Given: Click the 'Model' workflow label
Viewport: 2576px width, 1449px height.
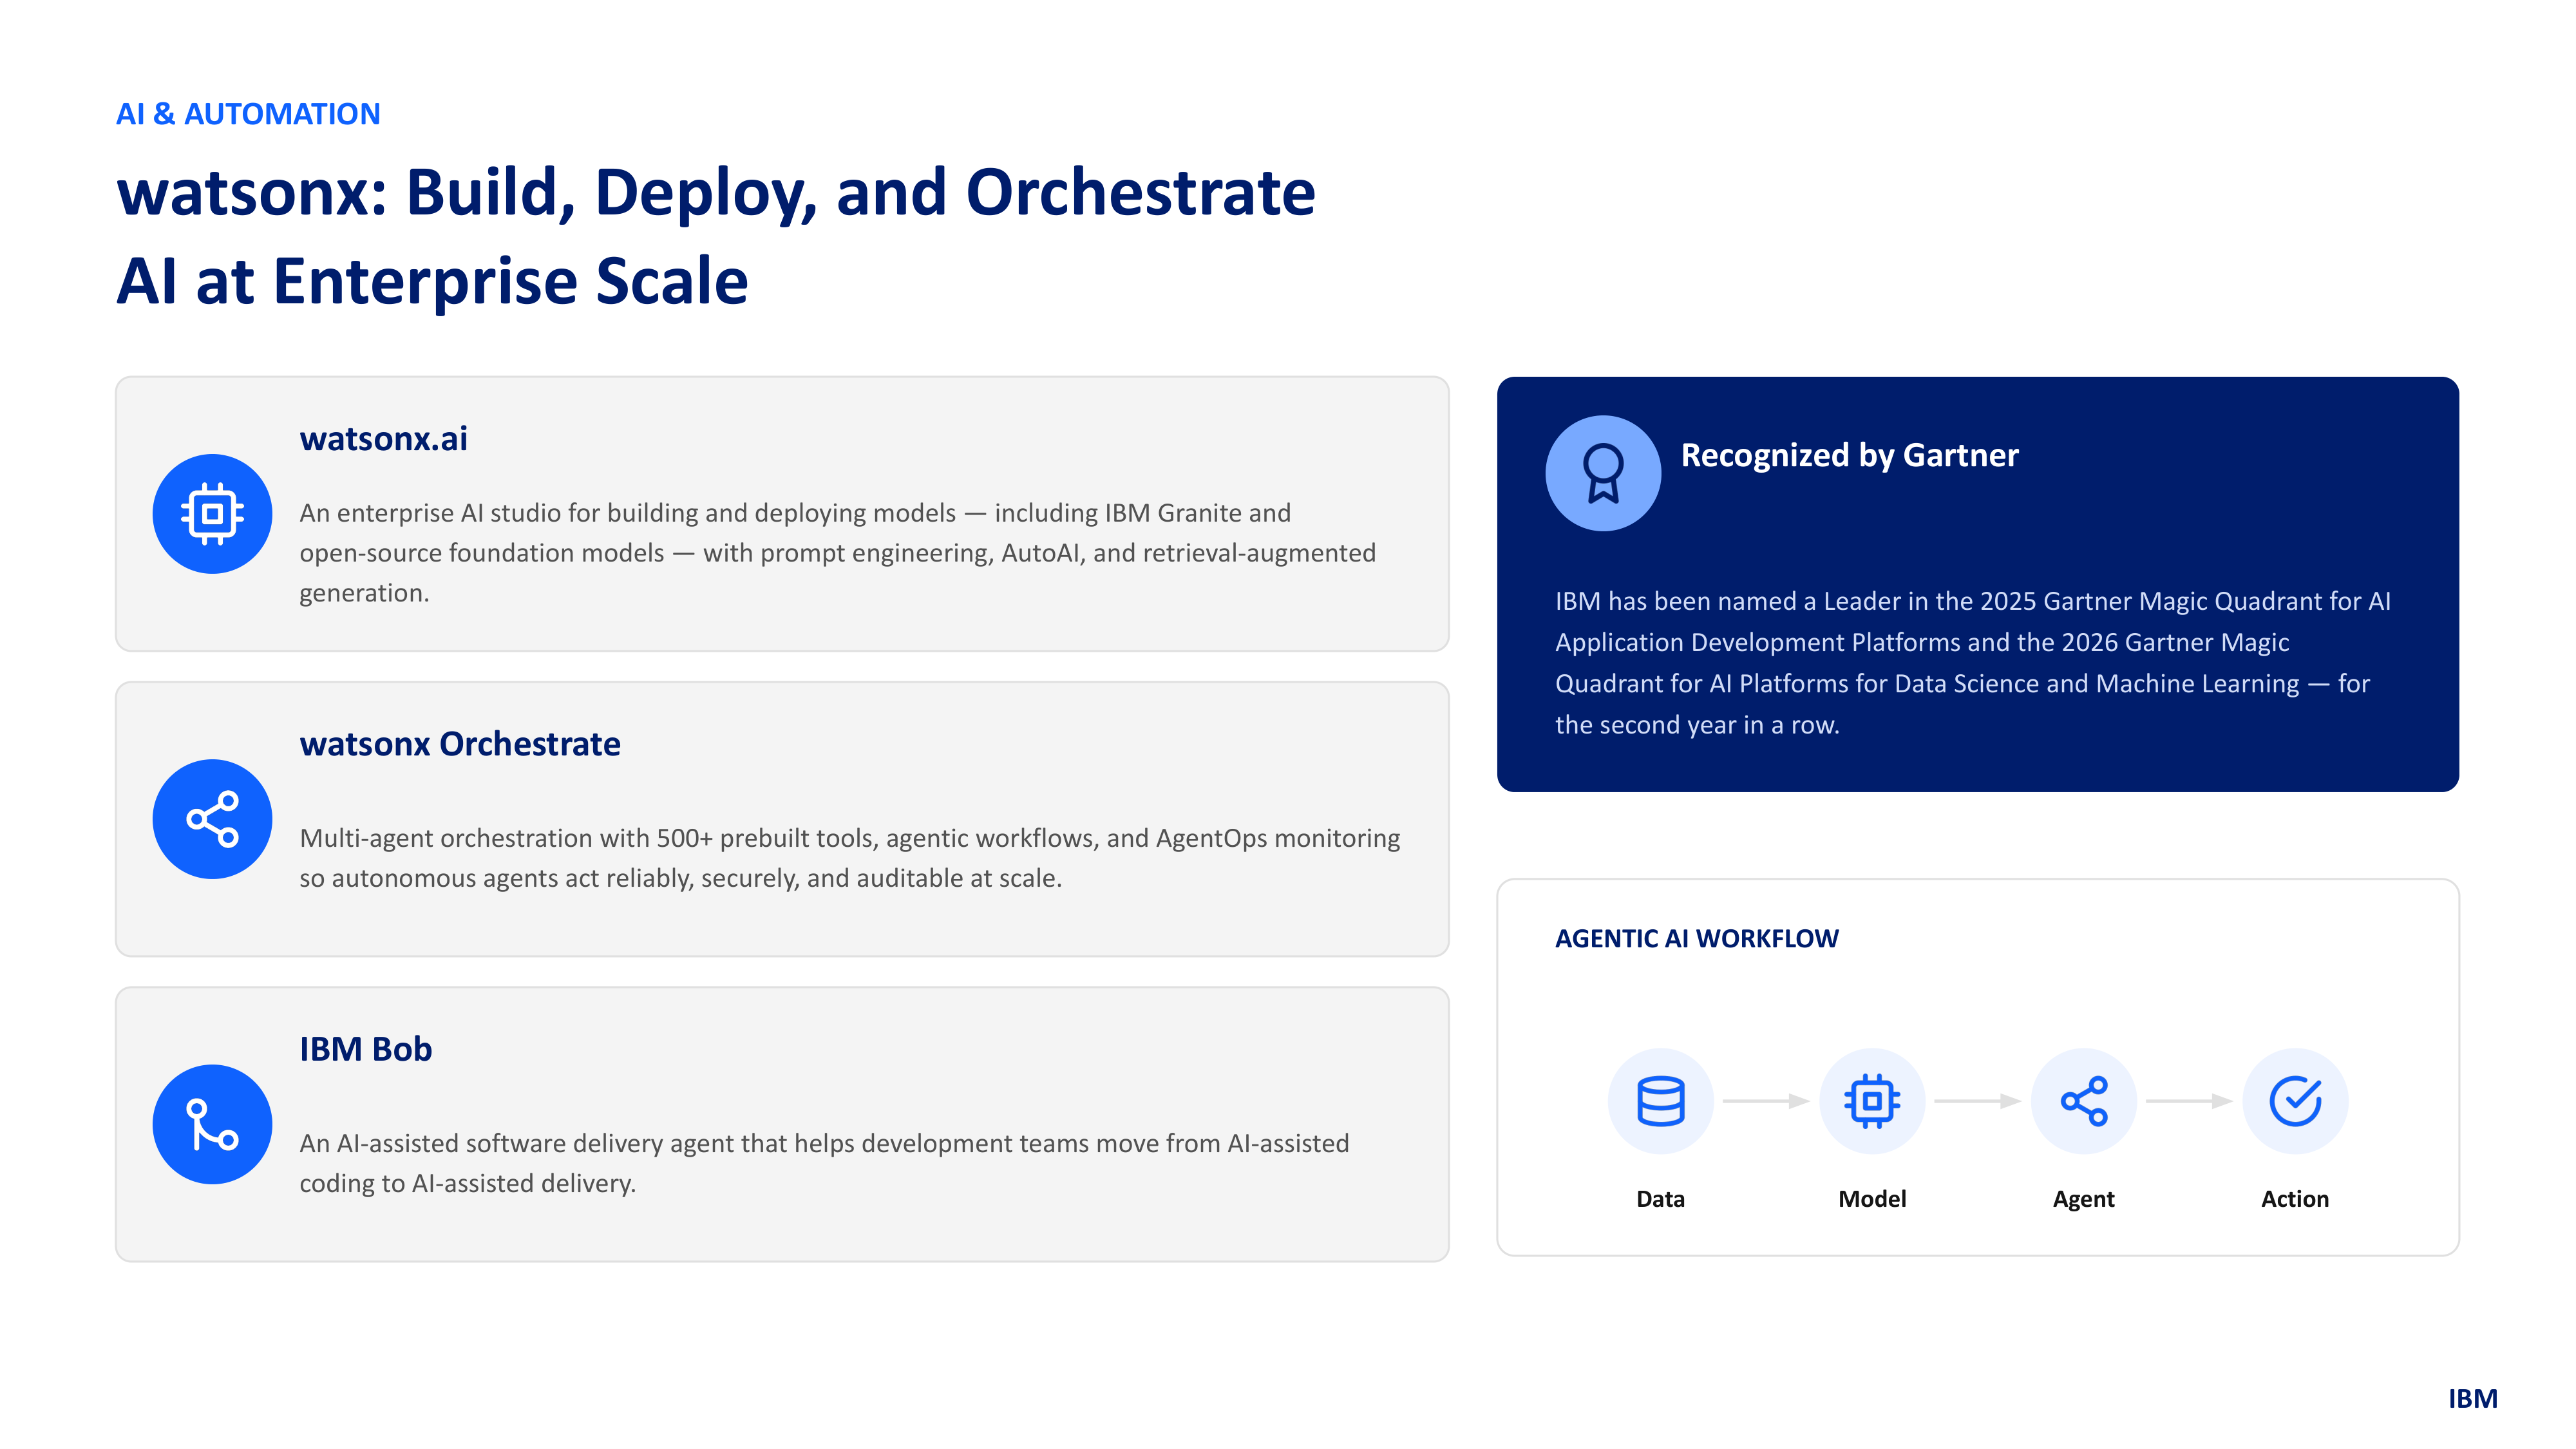Looking at the screenshot, I should (1872, 1199).
